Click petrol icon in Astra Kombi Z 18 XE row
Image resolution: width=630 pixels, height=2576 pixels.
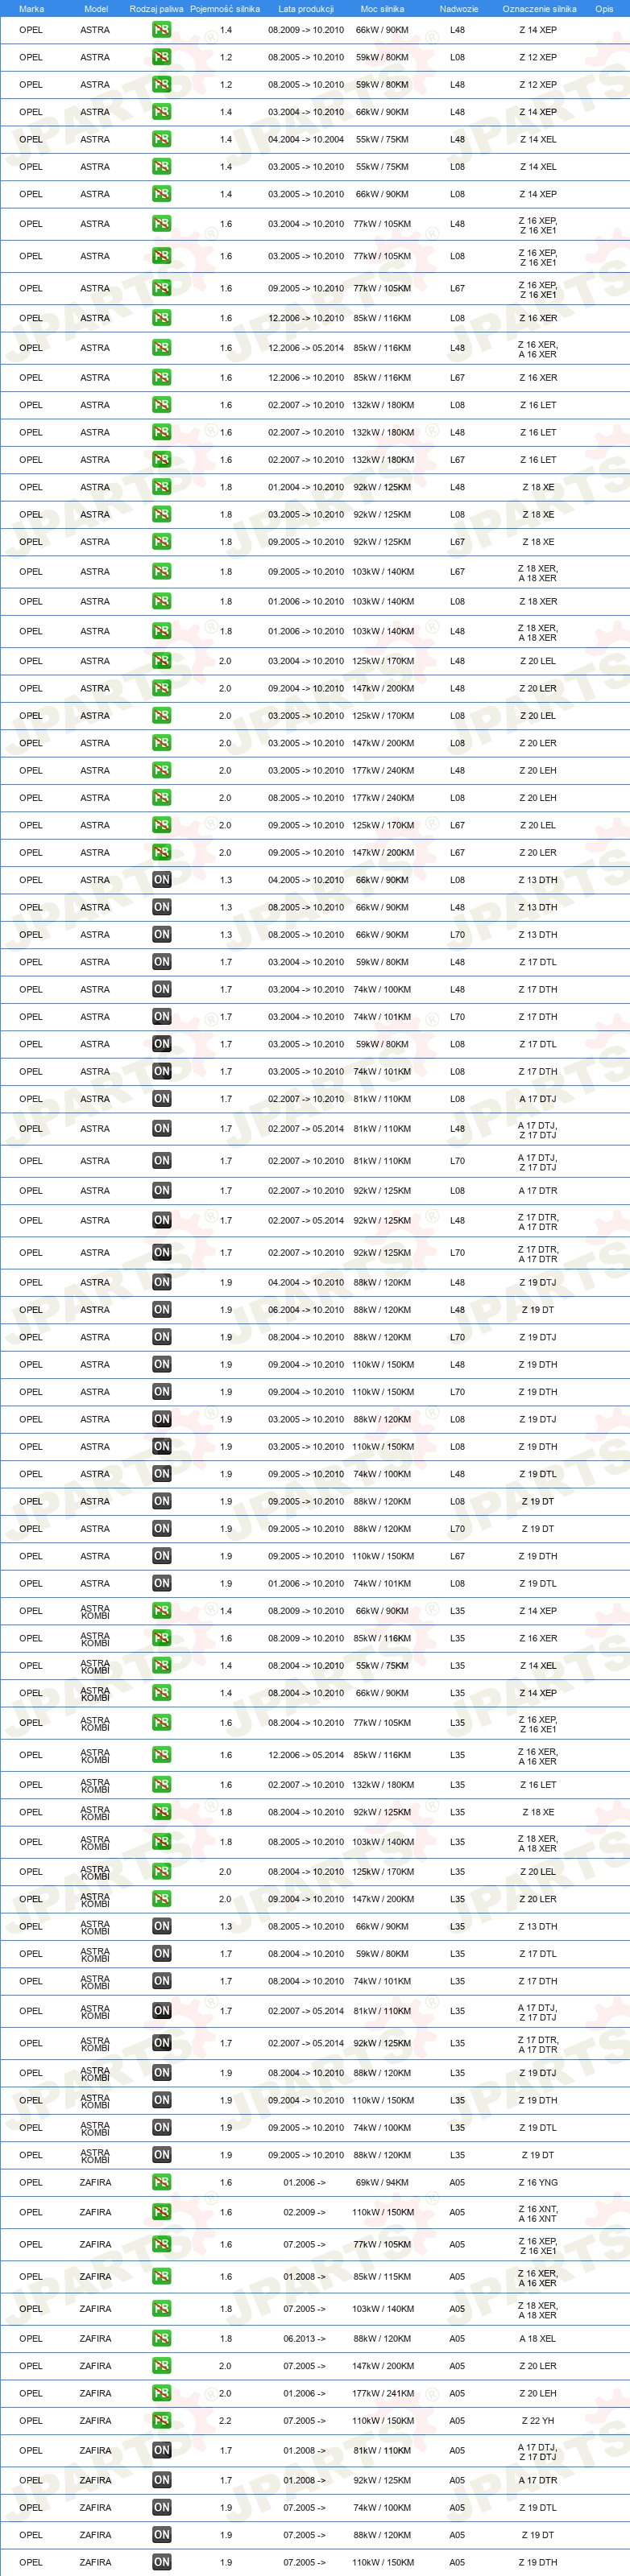pyautogui.click(x=161, y=1812)
